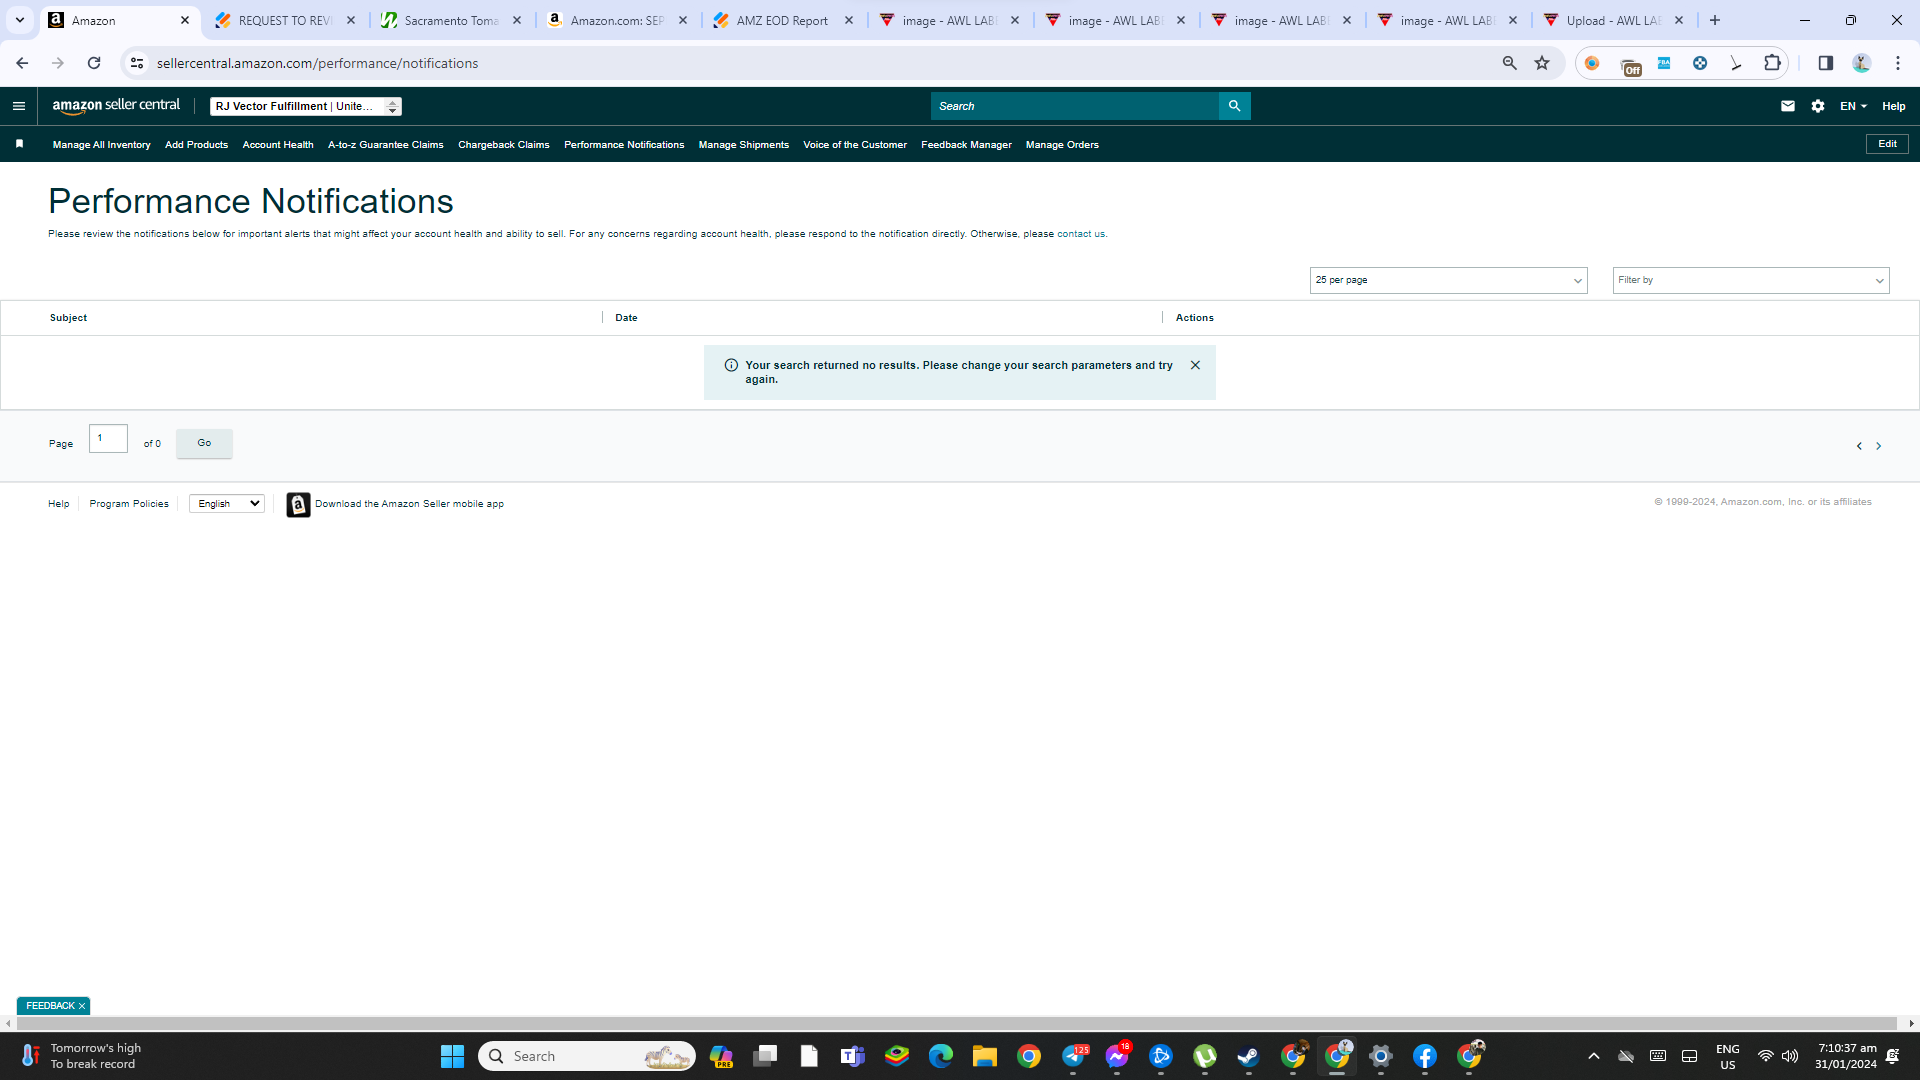The image size is (1920, 1080).
Task: Expand the 25 per page dropdown
Action: (x=1448, y=280)
